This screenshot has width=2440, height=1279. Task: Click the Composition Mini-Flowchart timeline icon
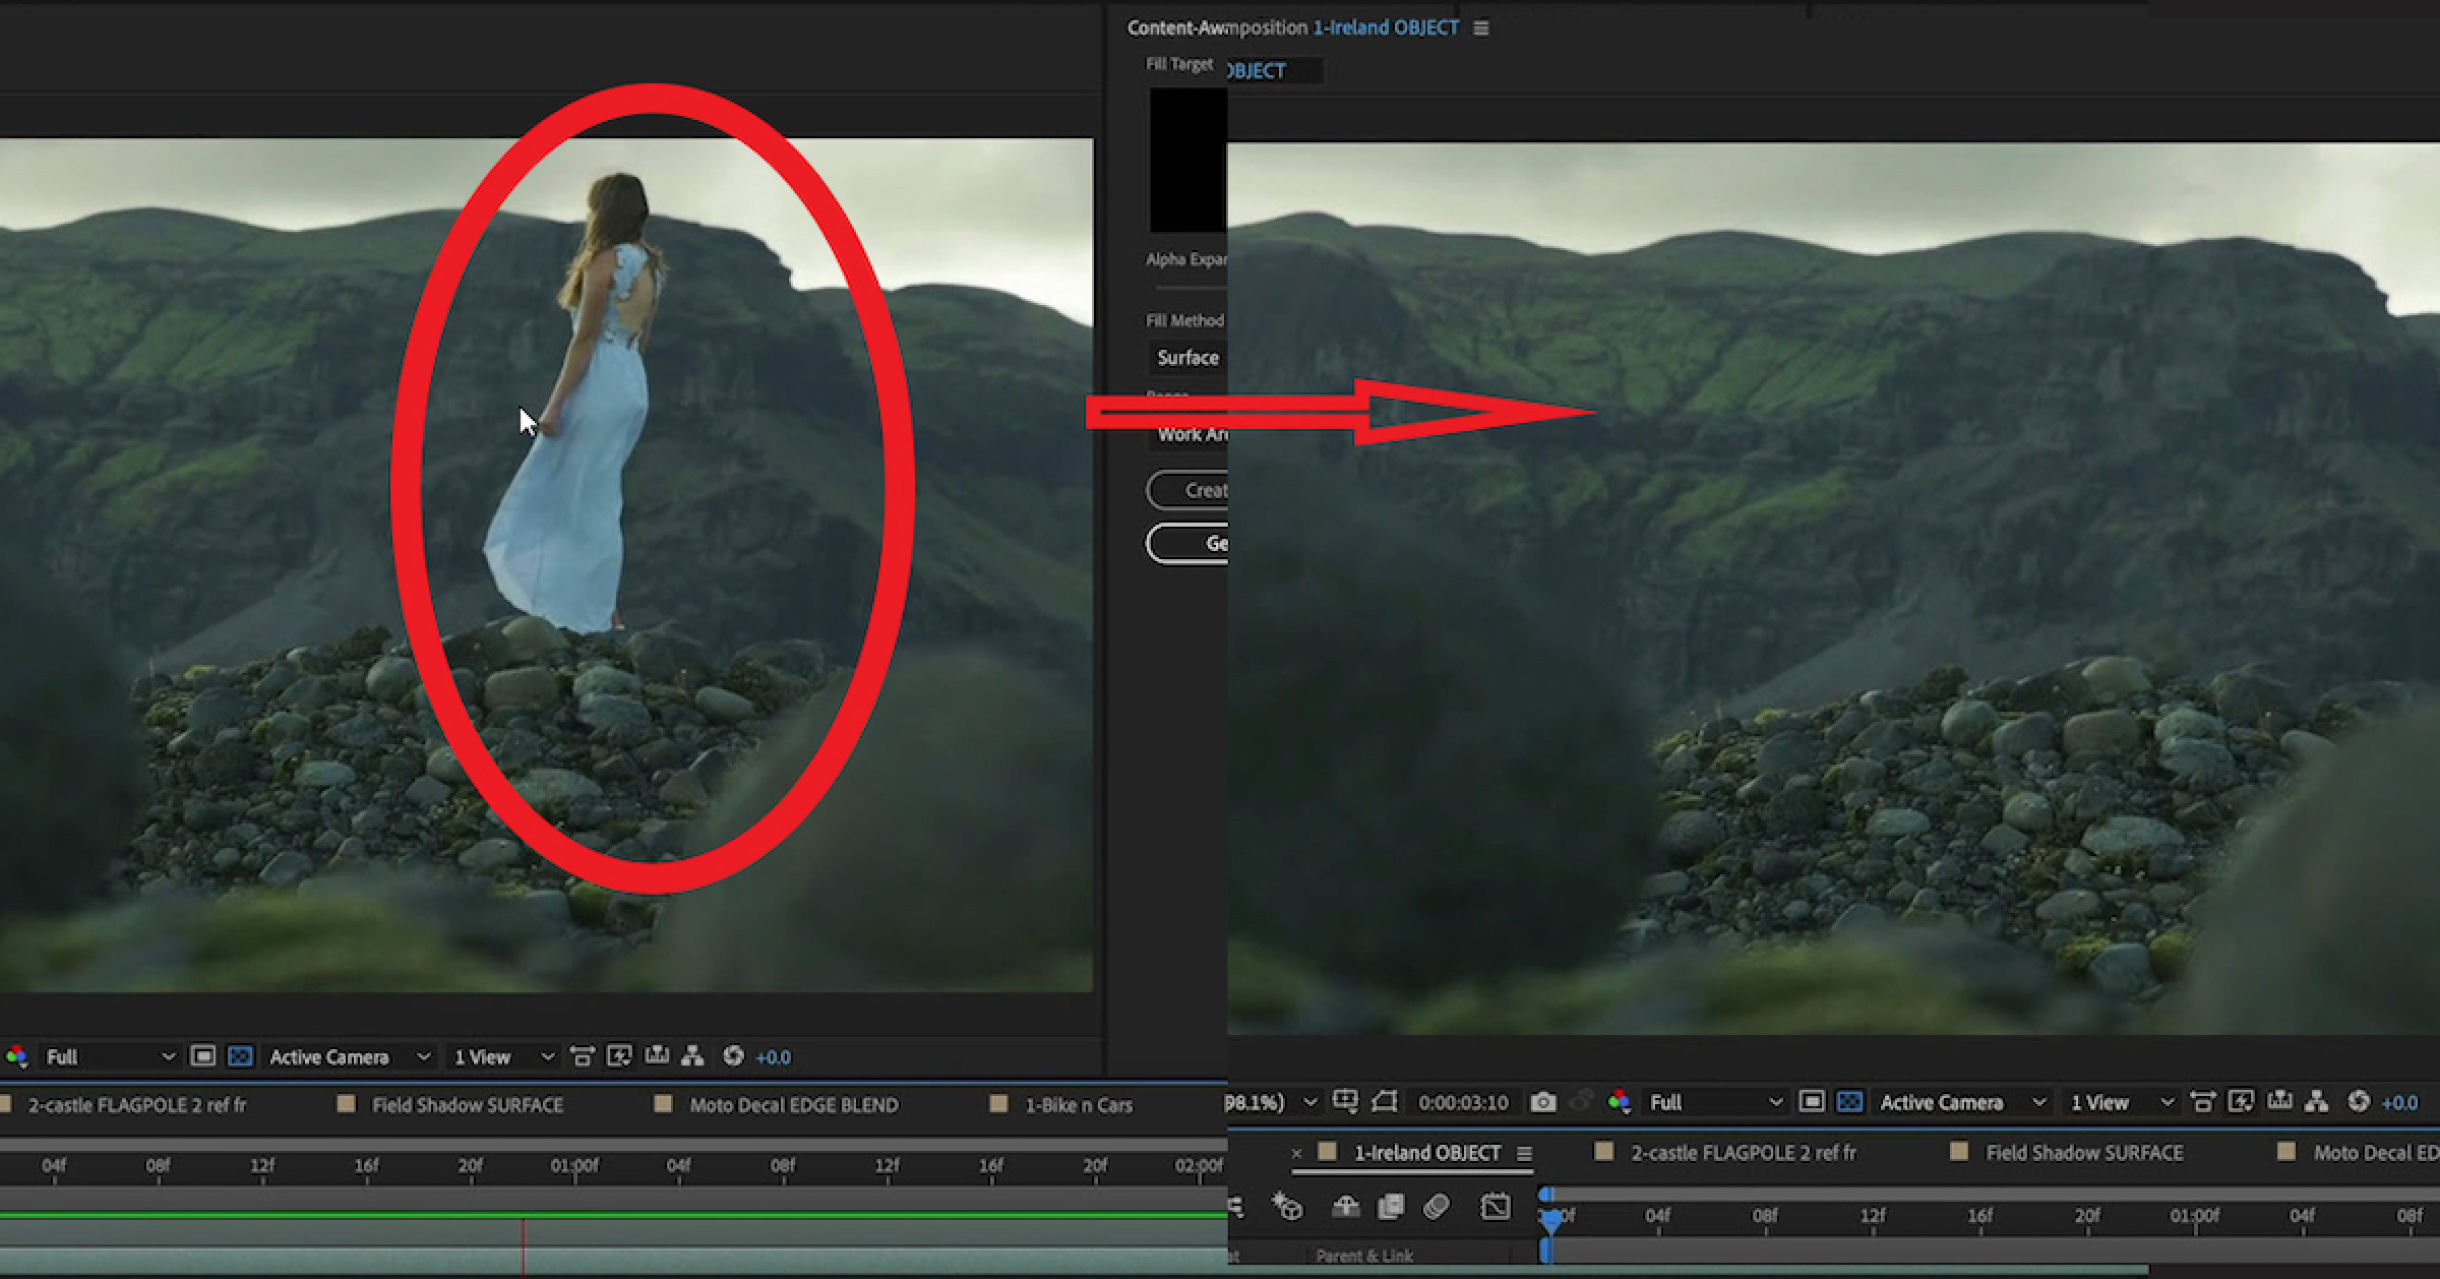1237,1207
